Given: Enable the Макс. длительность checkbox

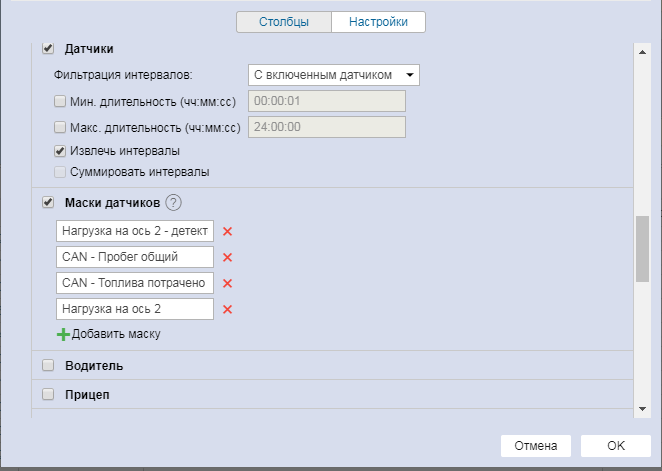Looking at the screenshot, I should 59,127.
